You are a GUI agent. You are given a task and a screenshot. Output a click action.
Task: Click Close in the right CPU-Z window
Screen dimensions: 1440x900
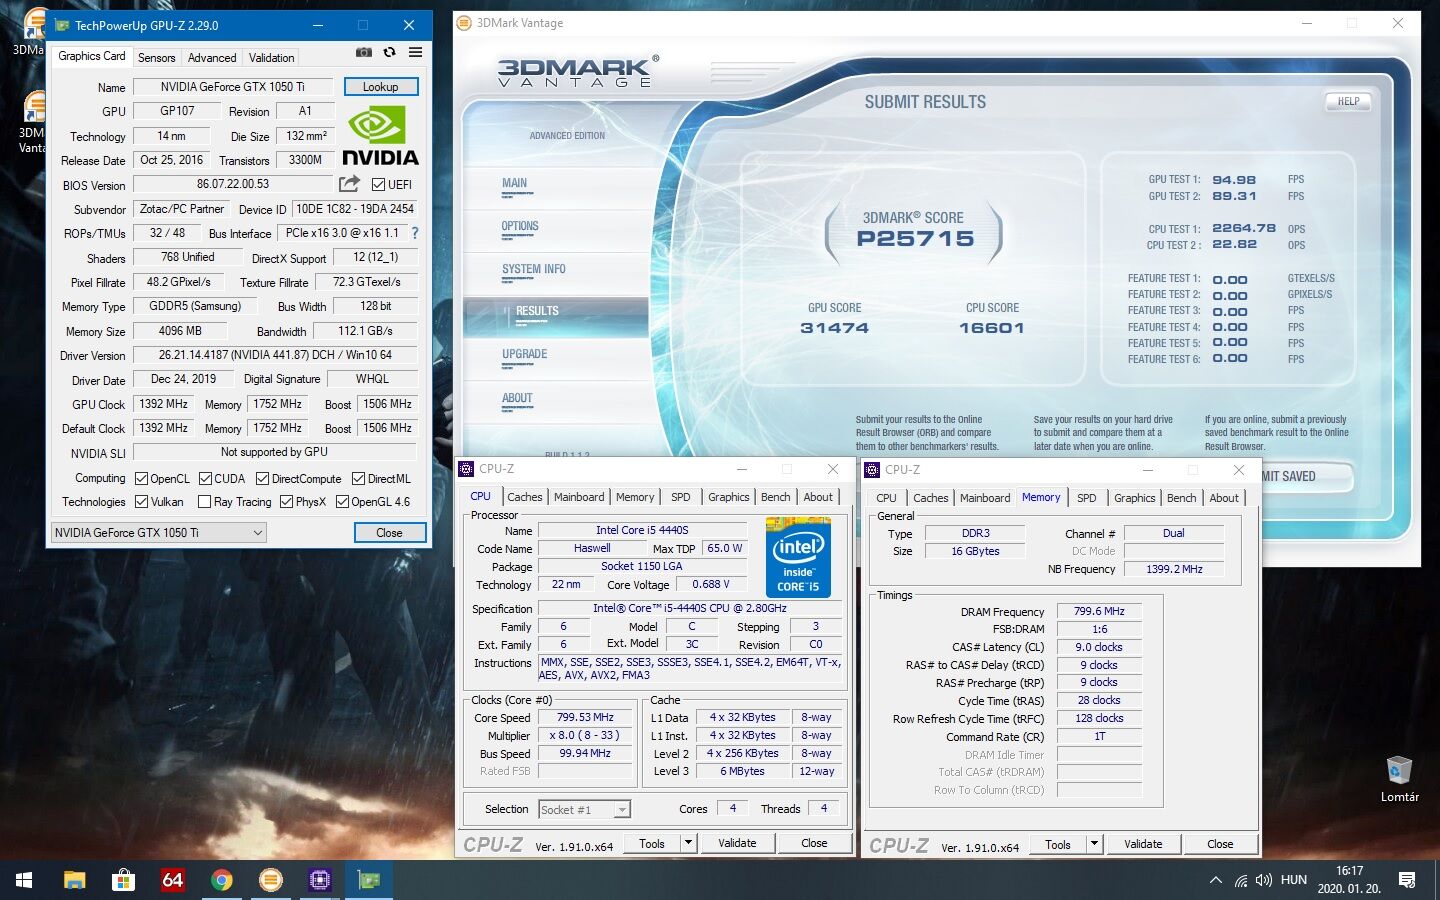click(1220, 844)
